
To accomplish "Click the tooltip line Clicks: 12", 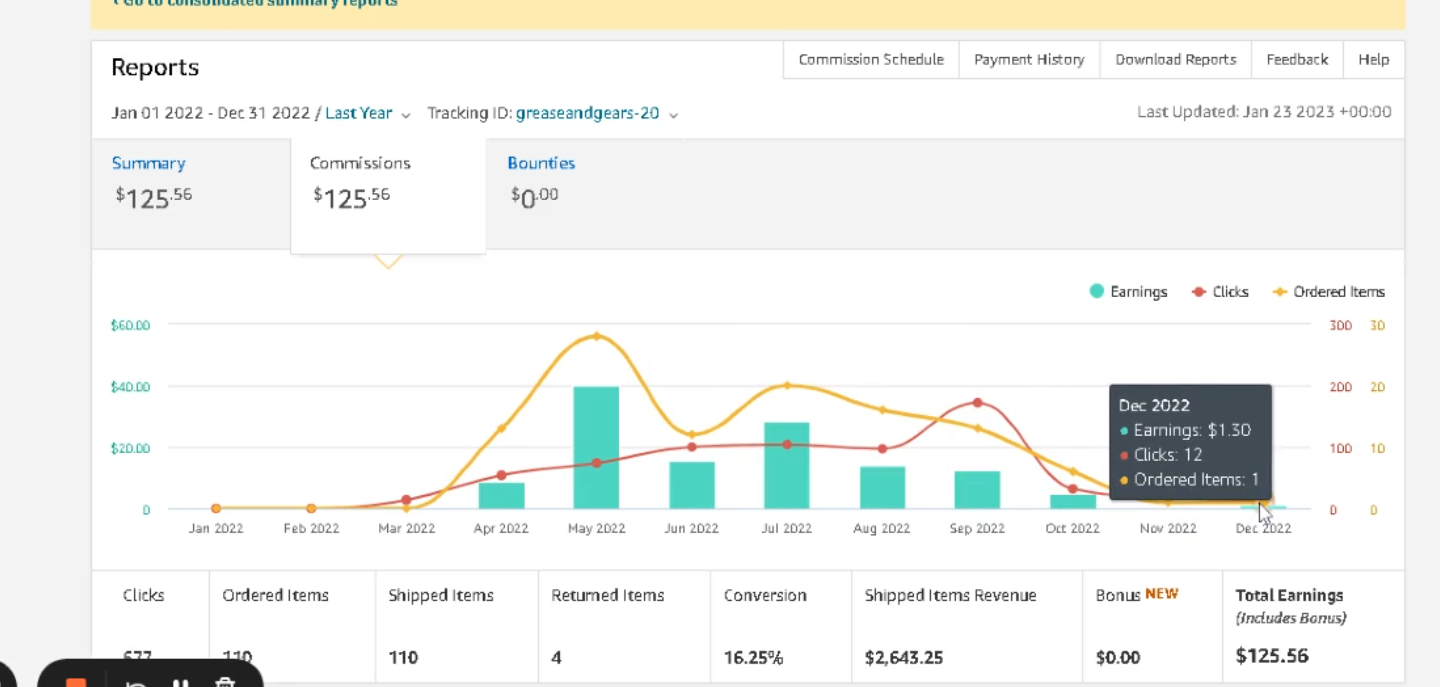I will 1161,455.
